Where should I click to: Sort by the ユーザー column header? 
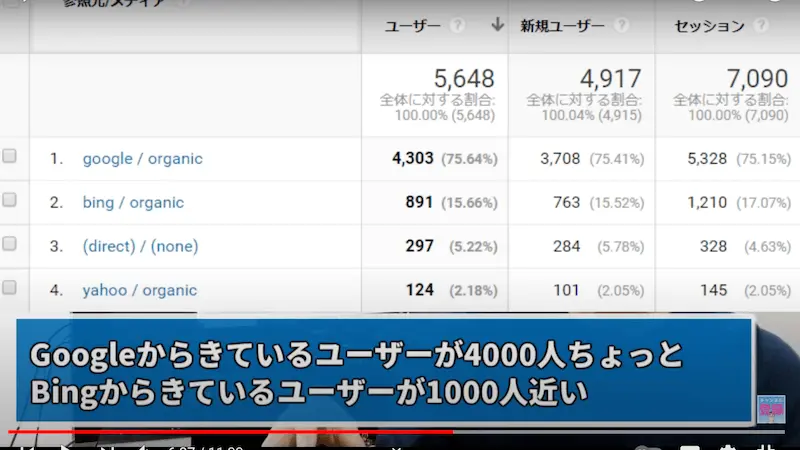click(x=413, y=26)
